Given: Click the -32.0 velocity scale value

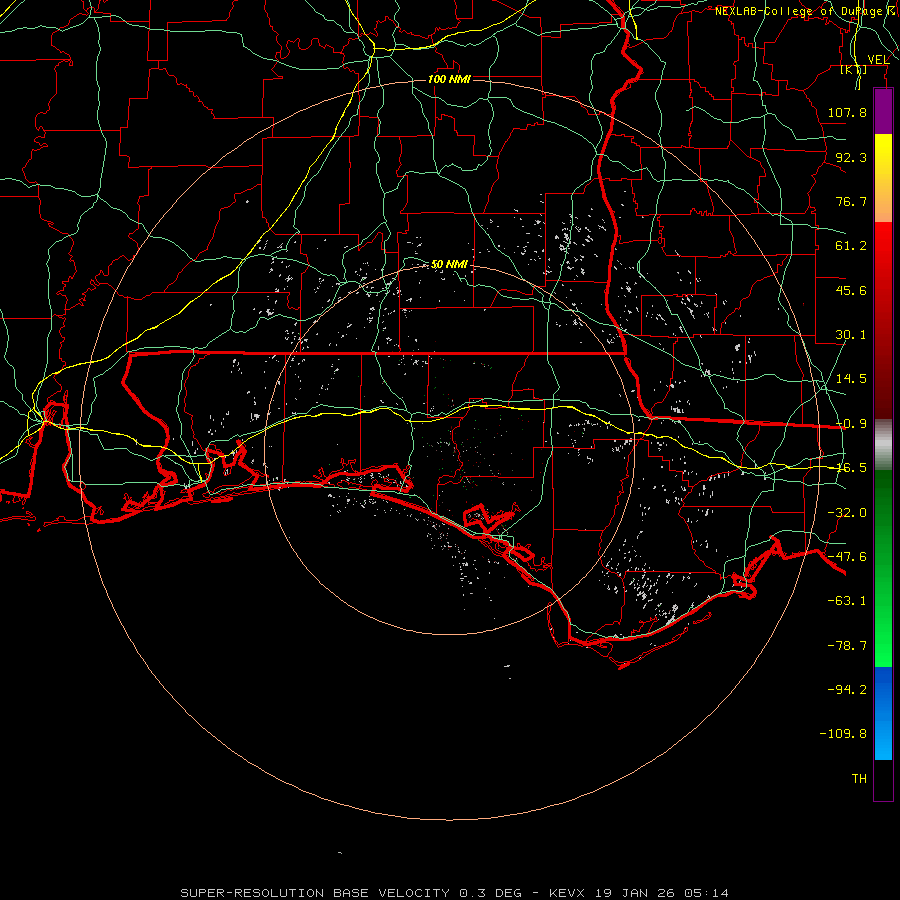Looking at the screenshot, I should coord(847,513).
